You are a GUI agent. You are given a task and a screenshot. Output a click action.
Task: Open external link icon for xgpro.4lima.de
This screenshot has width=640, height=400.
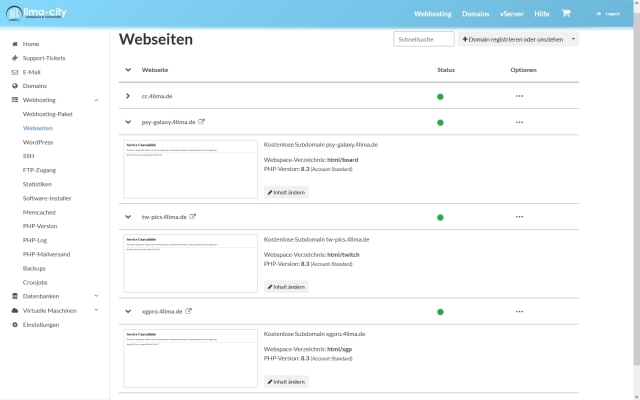[x=188, y=311]
